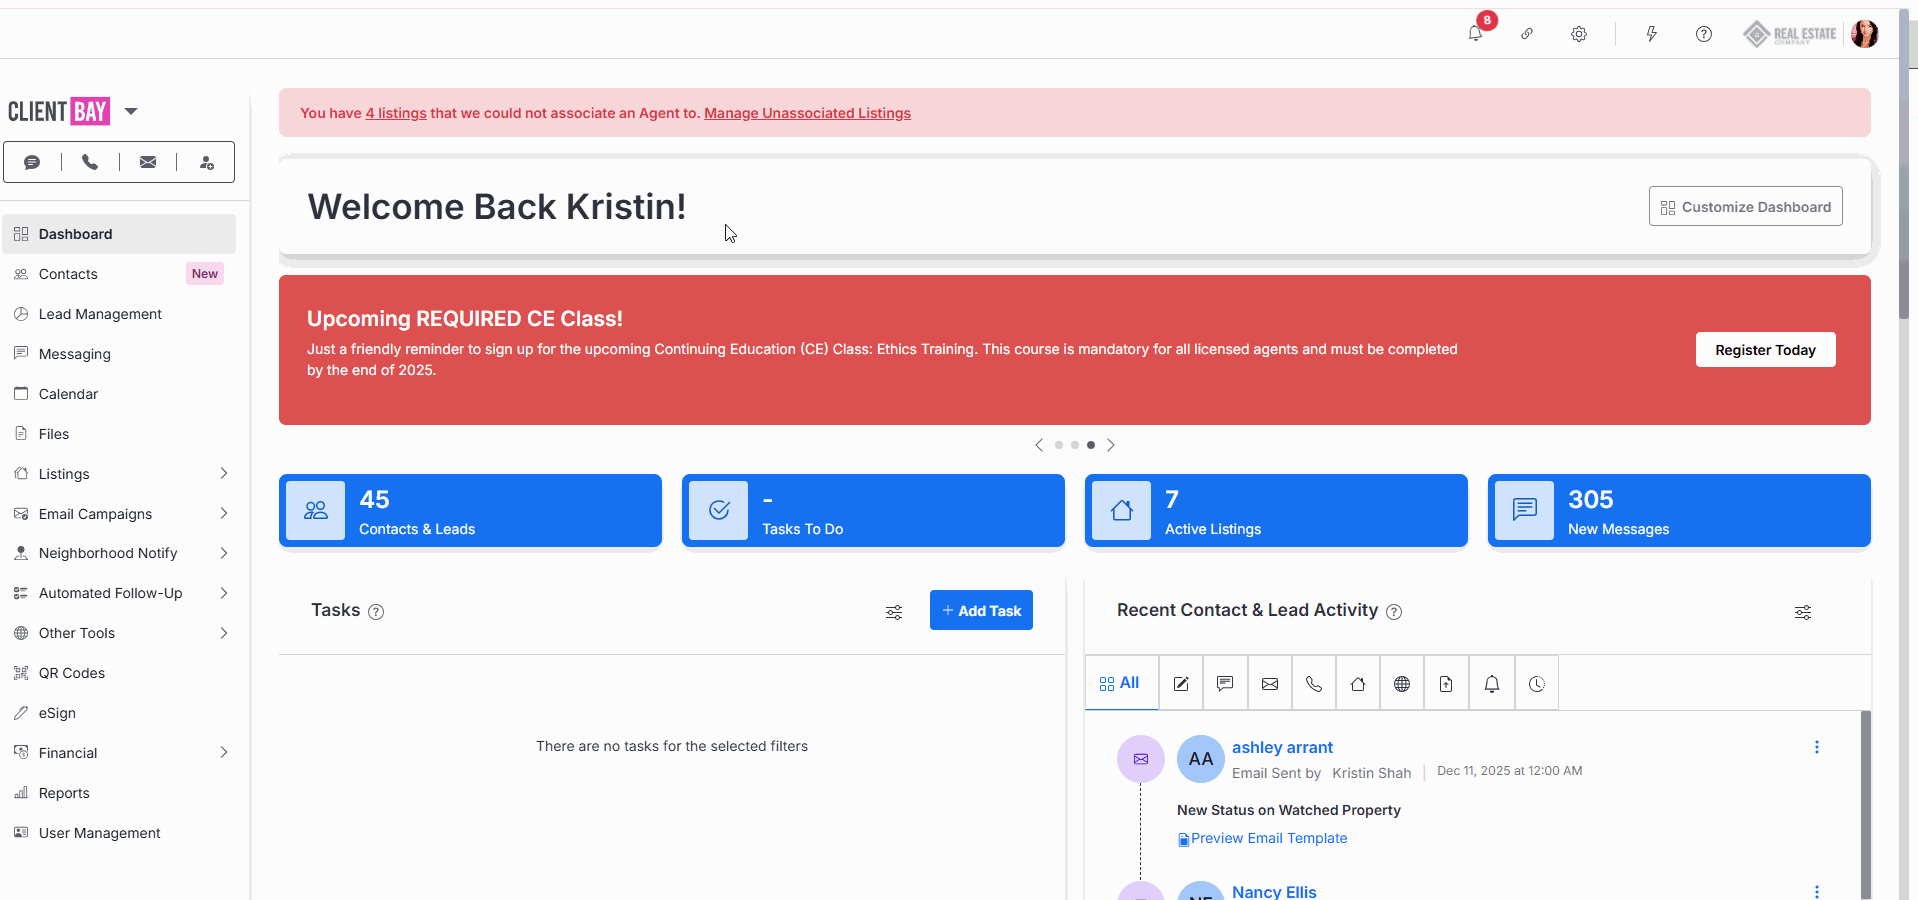Click the envelope icon in sidebar quick bar
This screenshot has width=1918, height=900.
click(x=148, y=162)
